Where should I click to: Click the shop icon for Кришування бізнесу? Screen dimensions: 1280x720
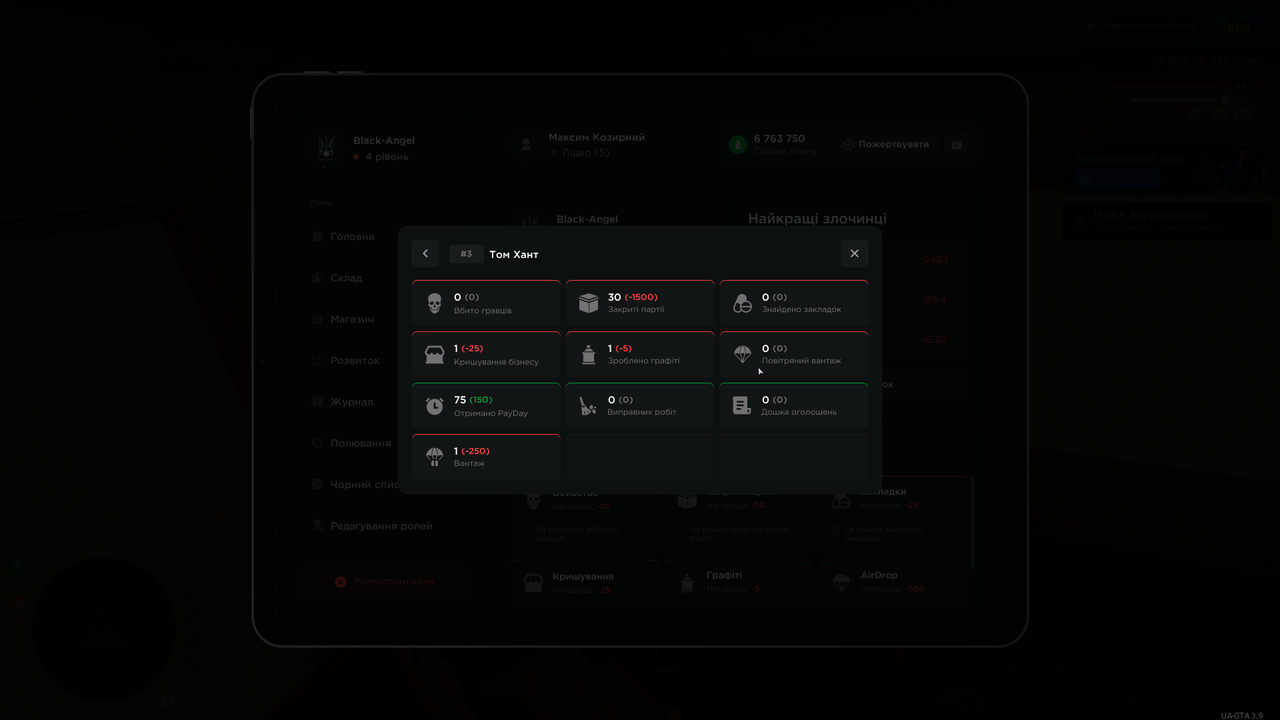434,355
